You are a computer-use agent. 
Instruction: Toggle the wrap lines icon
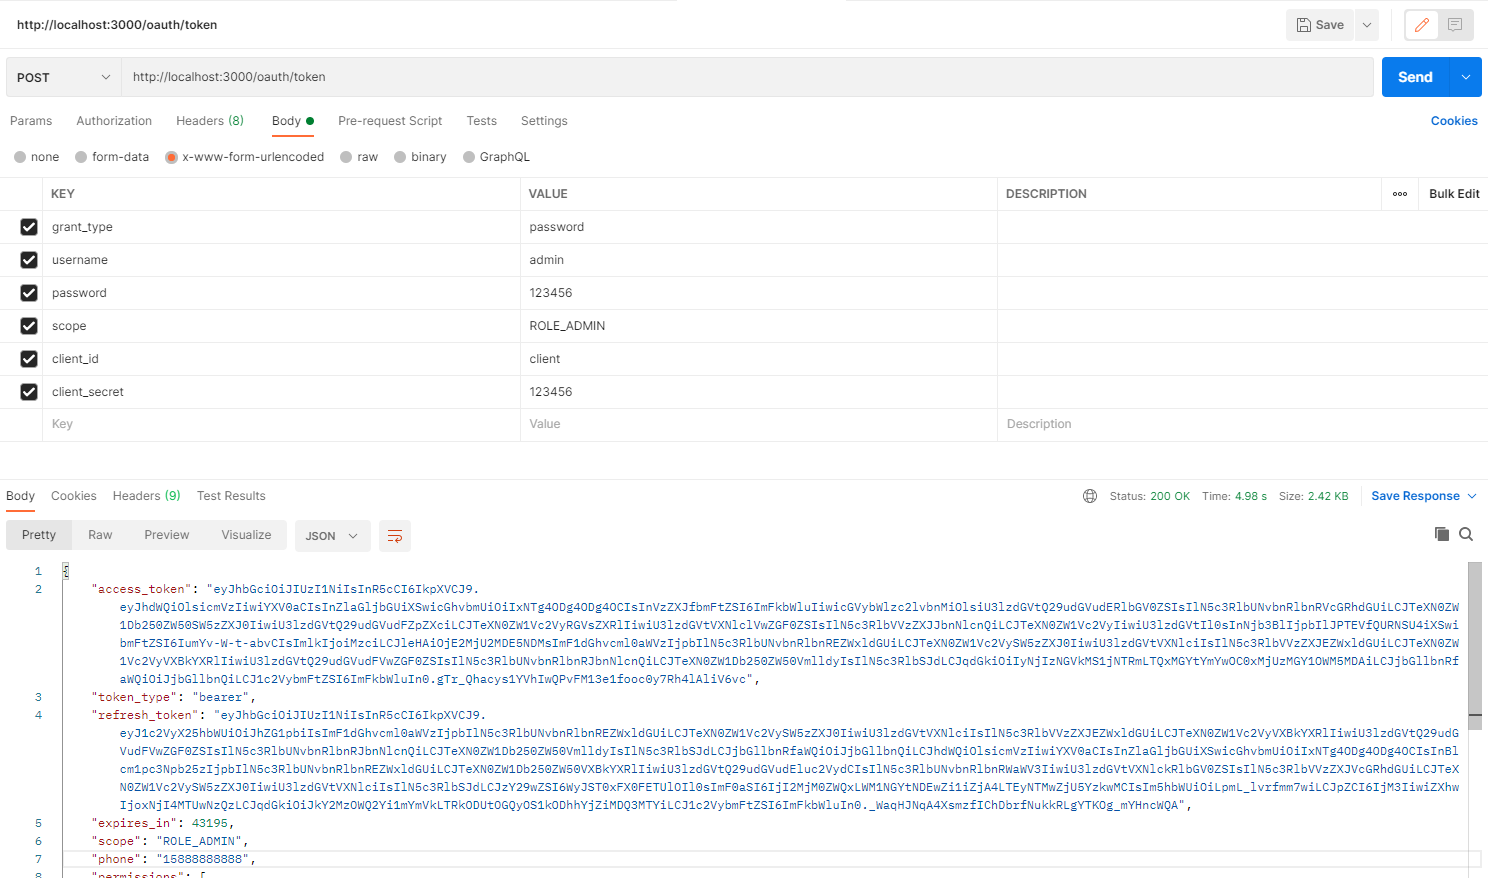pos(395,536)
